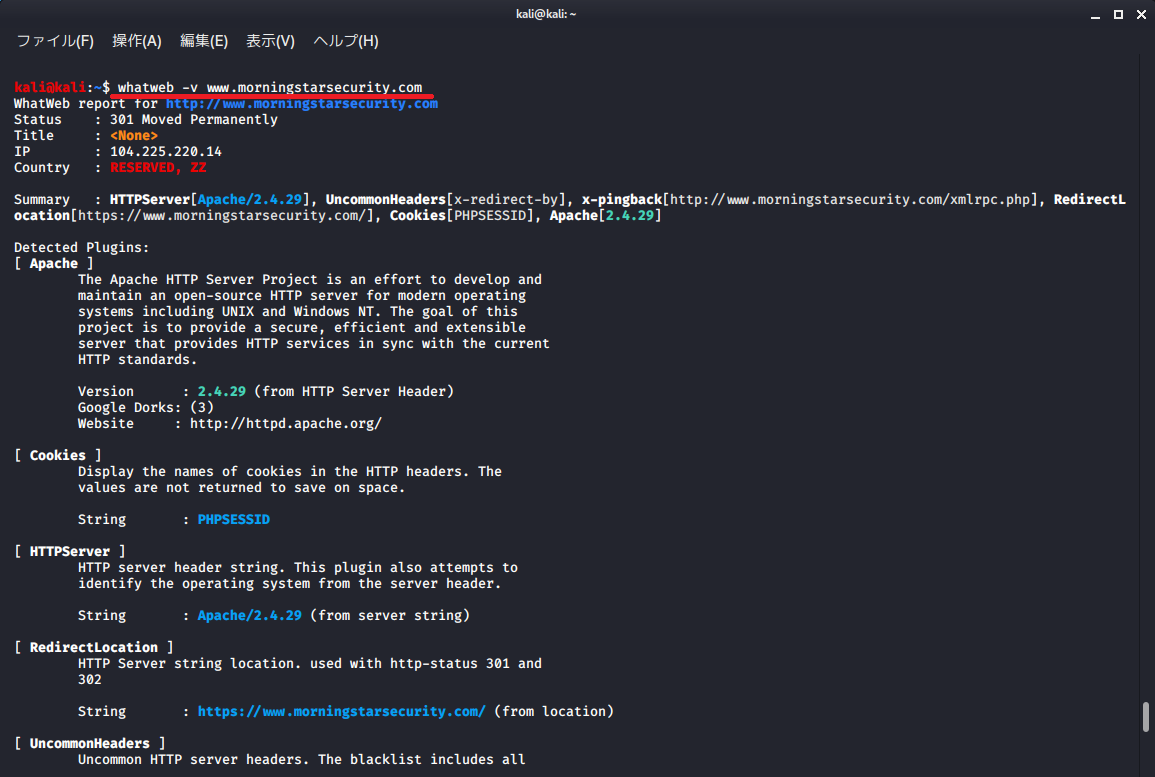Open the ファイル(F) menu
Viewport: 1155px width, 777px height.
click(55, 41)
